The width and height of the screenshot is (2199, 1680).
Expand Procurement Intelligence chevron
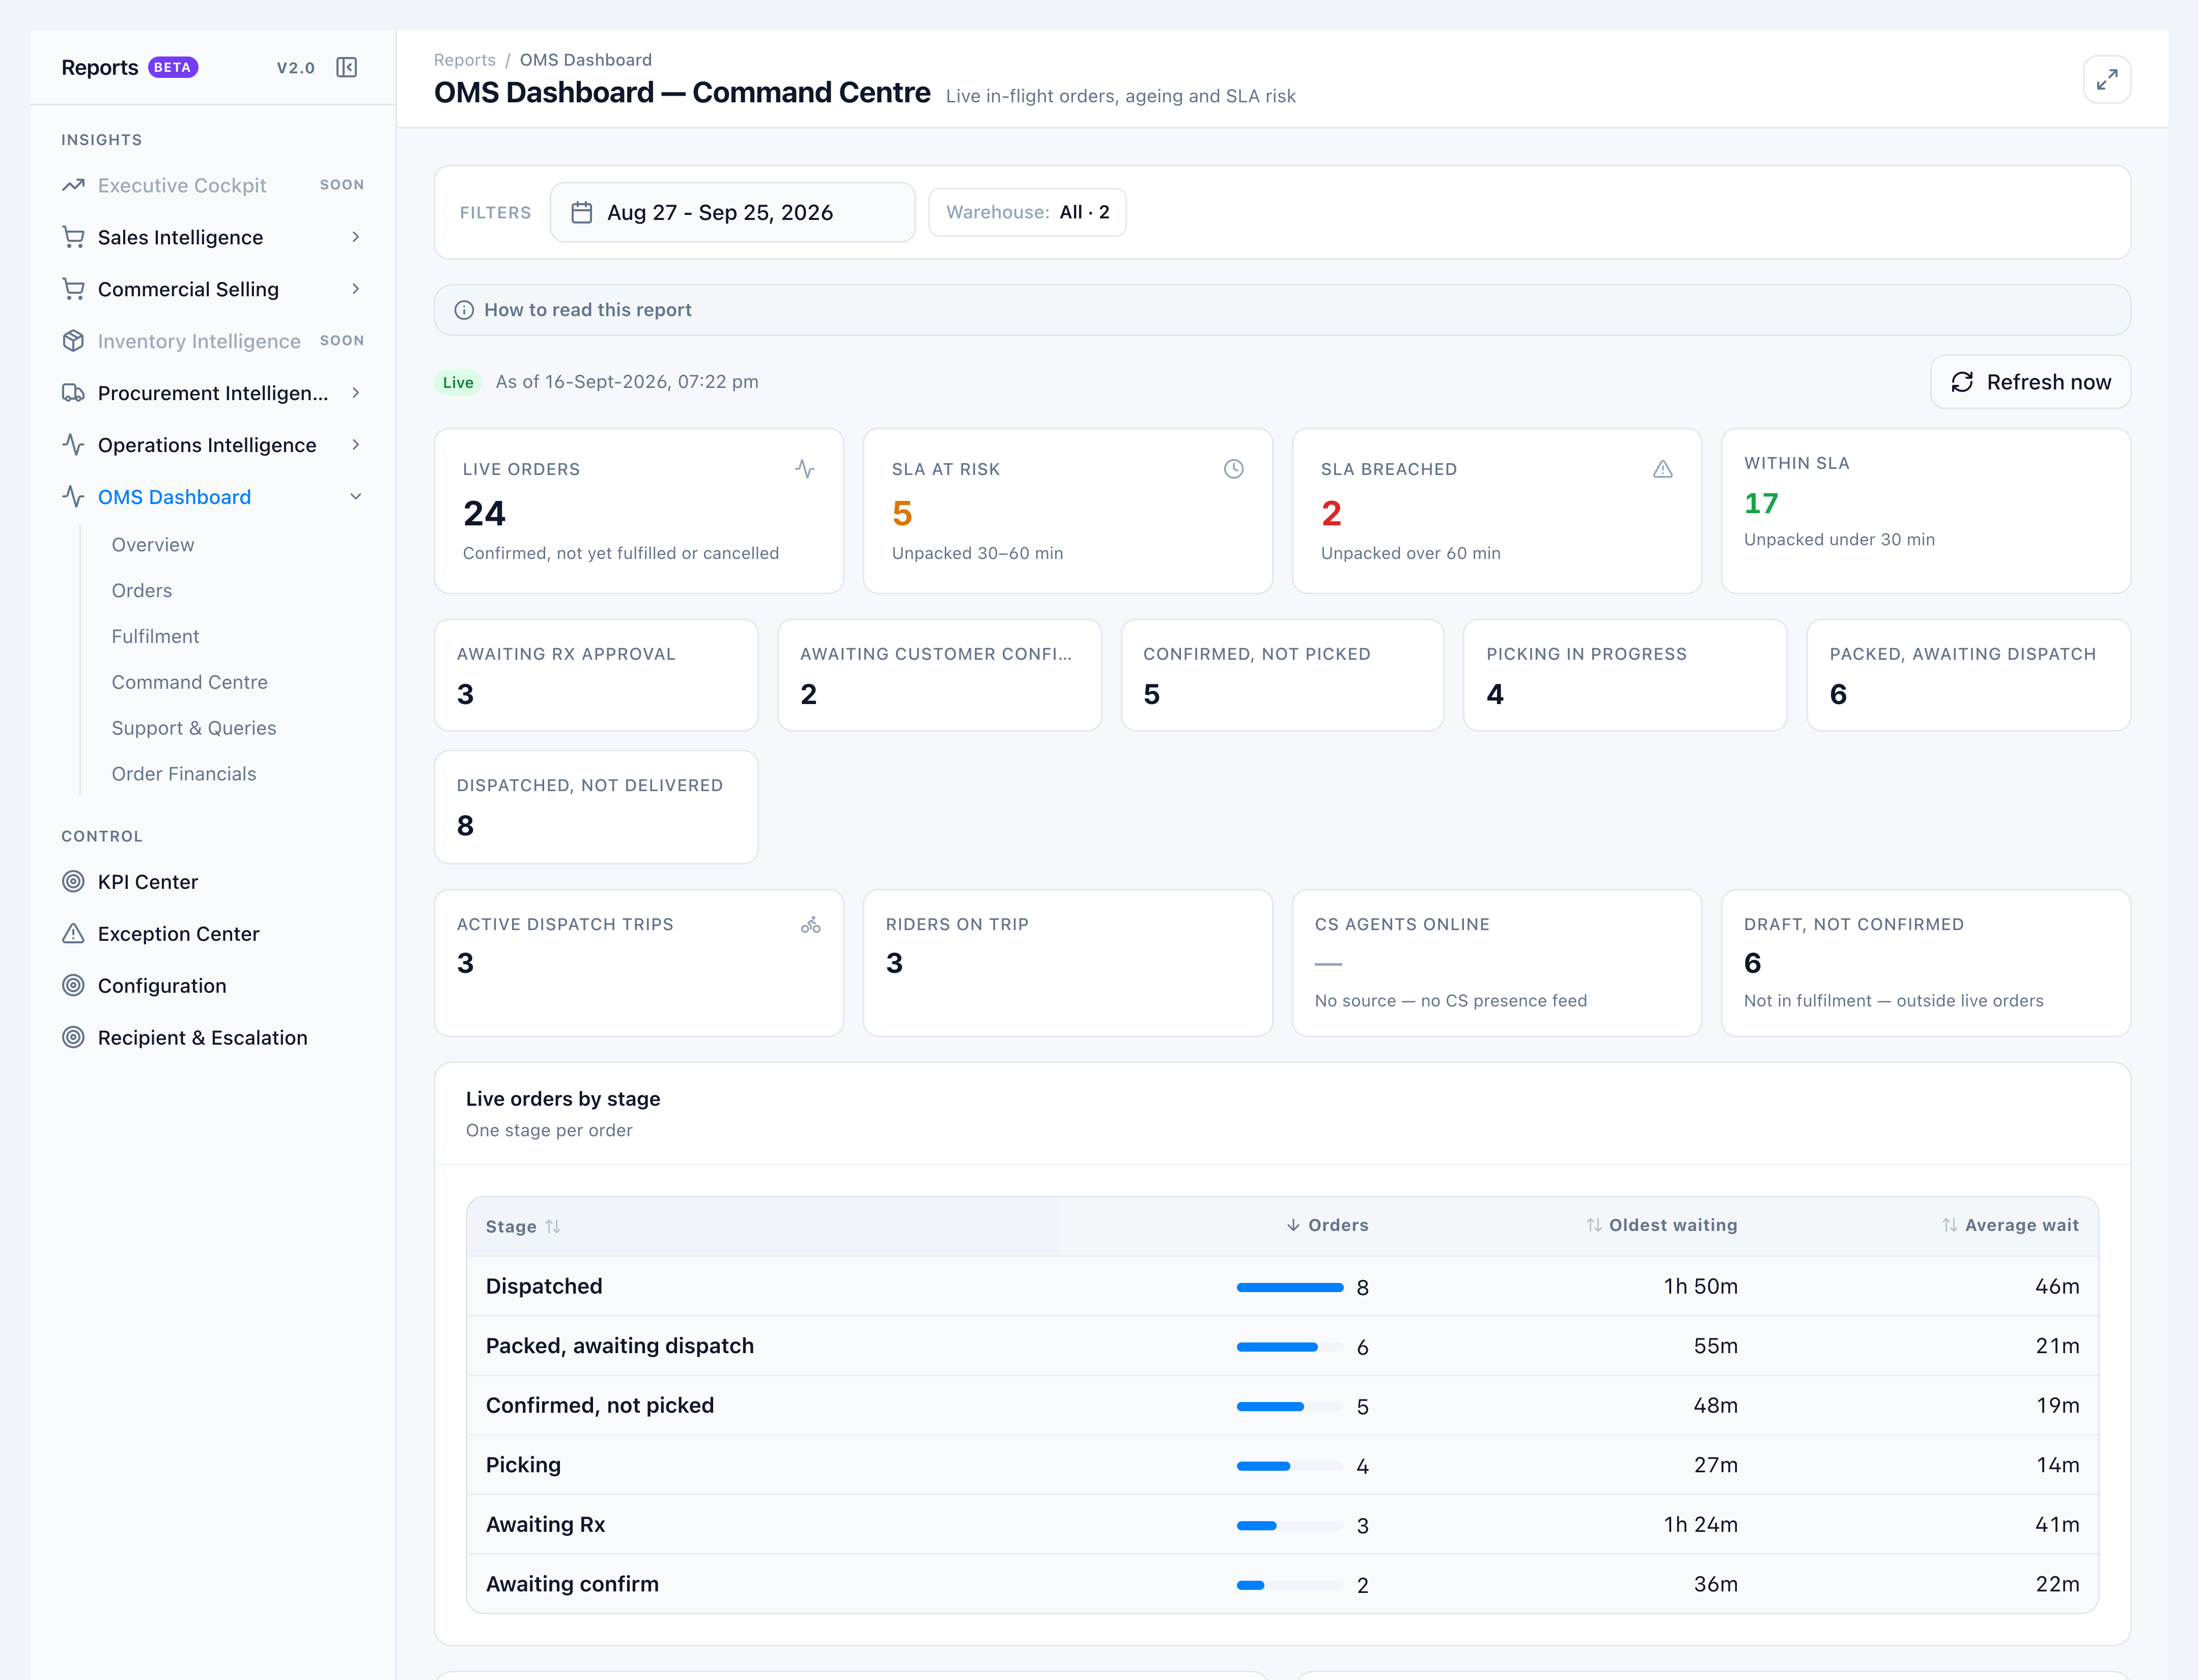coord(355,393)
